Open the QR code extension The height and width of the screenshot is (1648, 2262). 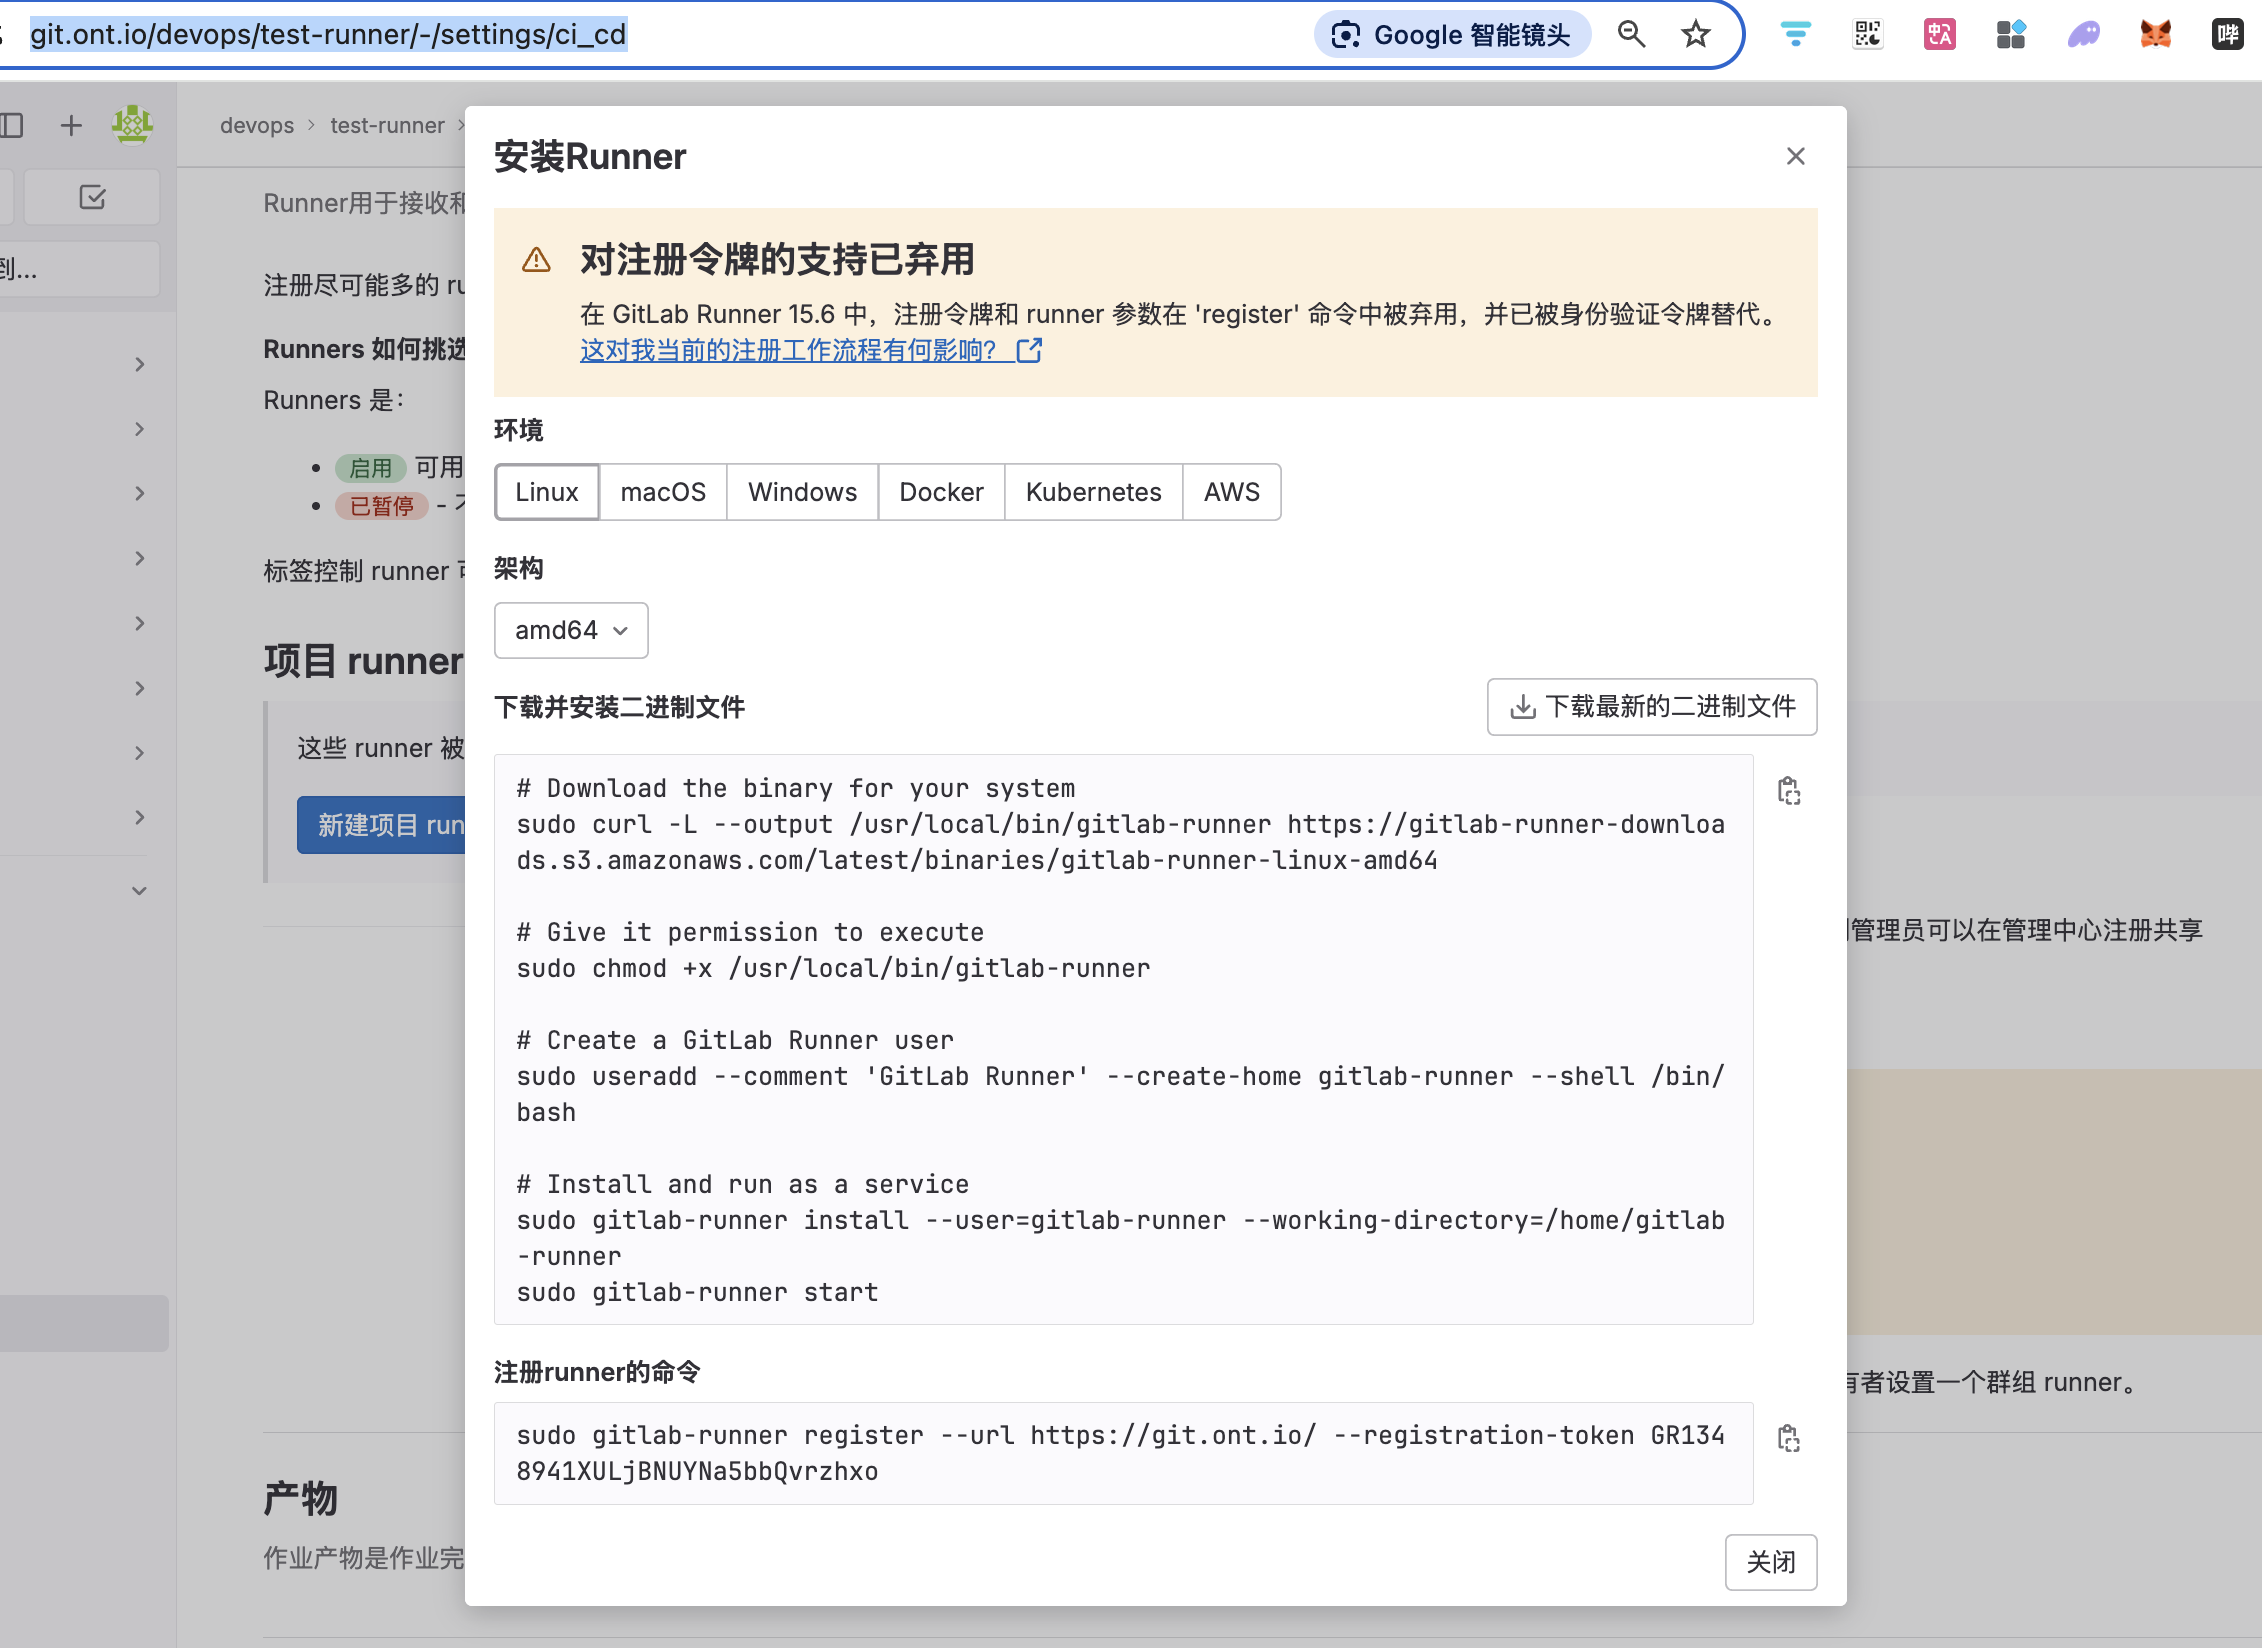point(1867,35)
